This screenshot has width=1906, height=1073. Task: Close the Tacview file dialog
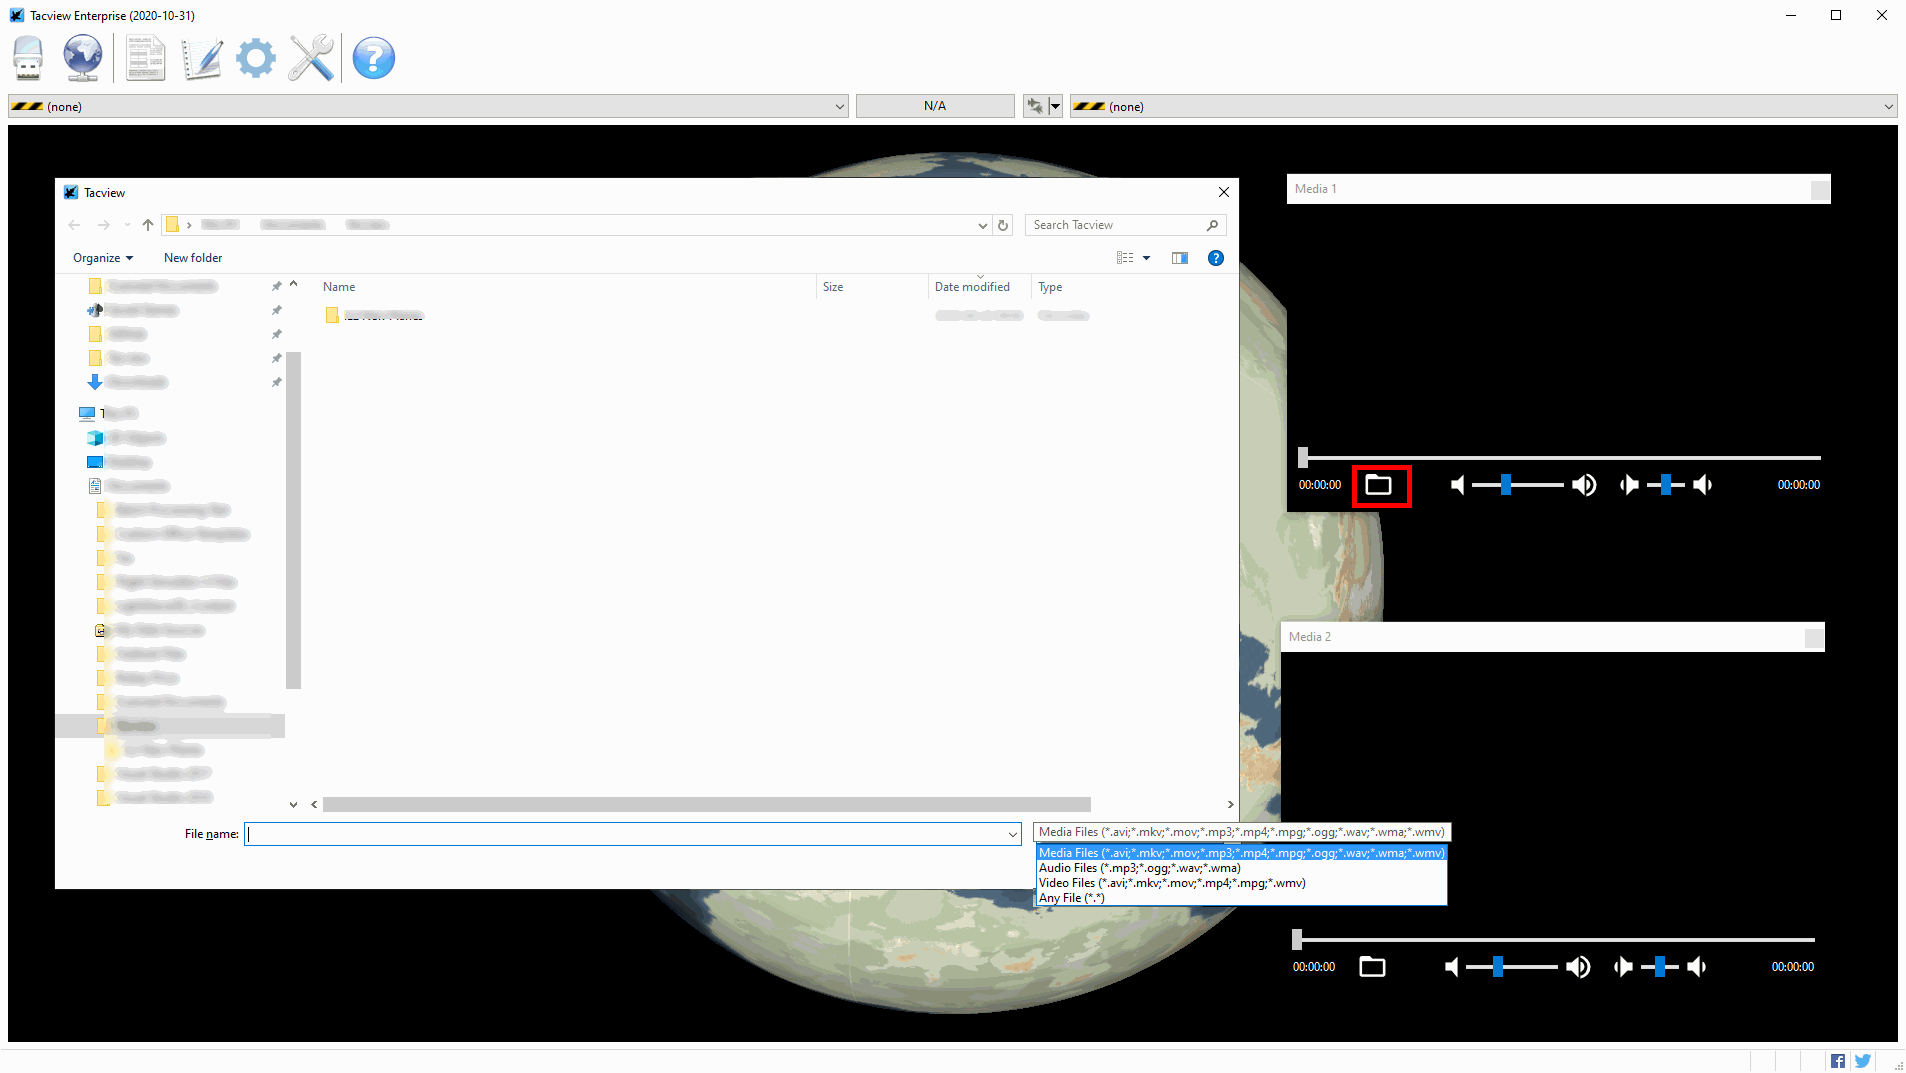point(1223,192)
